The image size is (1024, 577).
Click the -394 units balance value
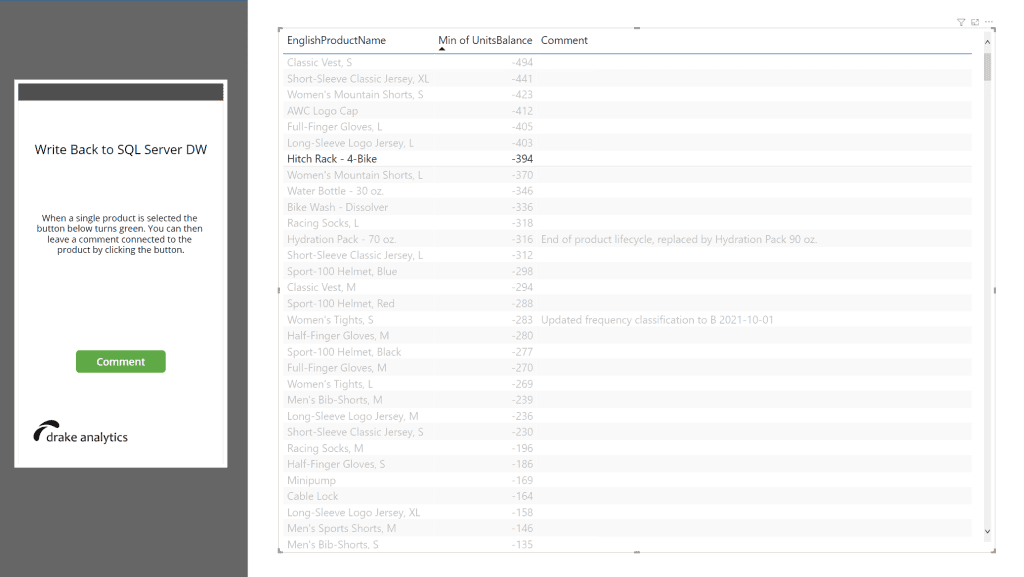[x=522, y=159]
